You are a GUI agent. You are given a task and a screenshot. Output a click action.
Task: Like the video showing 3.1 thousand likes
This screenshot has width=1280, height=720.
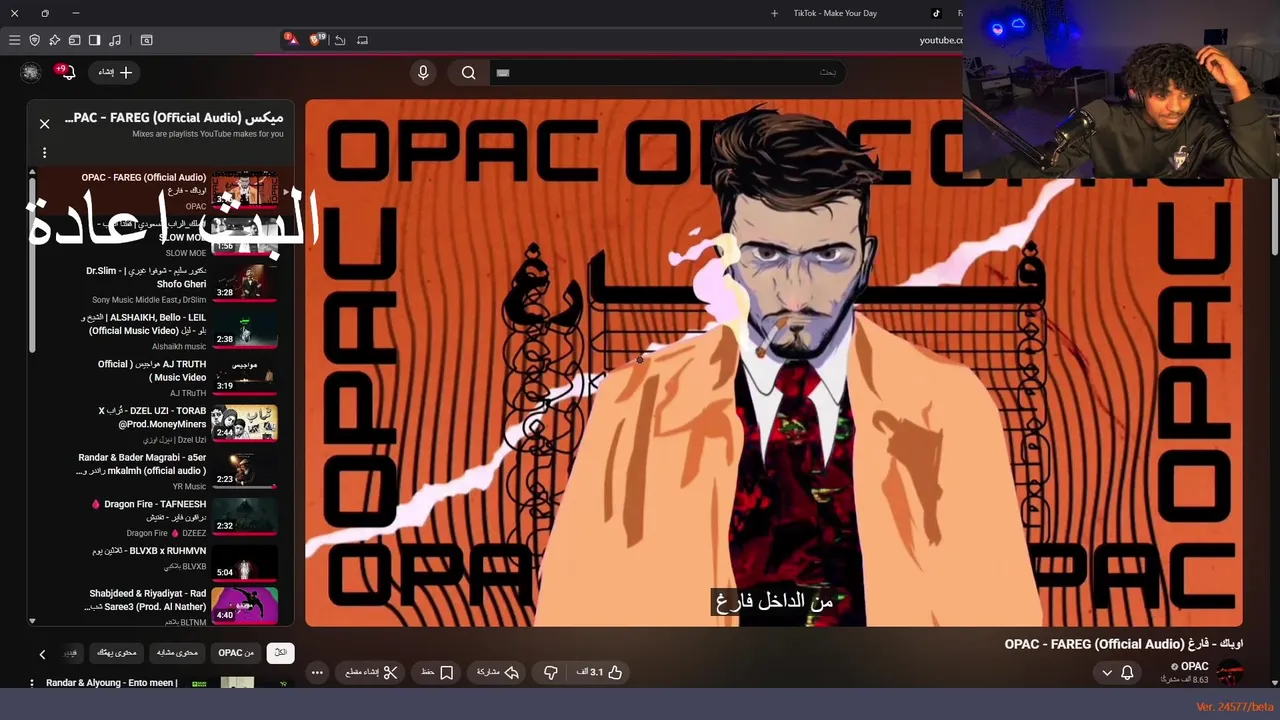(600, 673)
